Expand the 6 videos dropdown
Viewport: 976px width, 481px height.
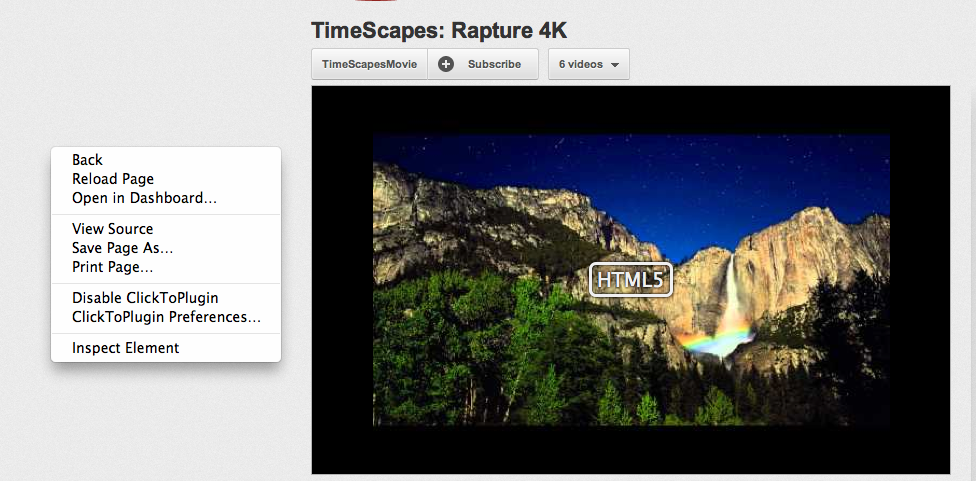pos(589,64)
